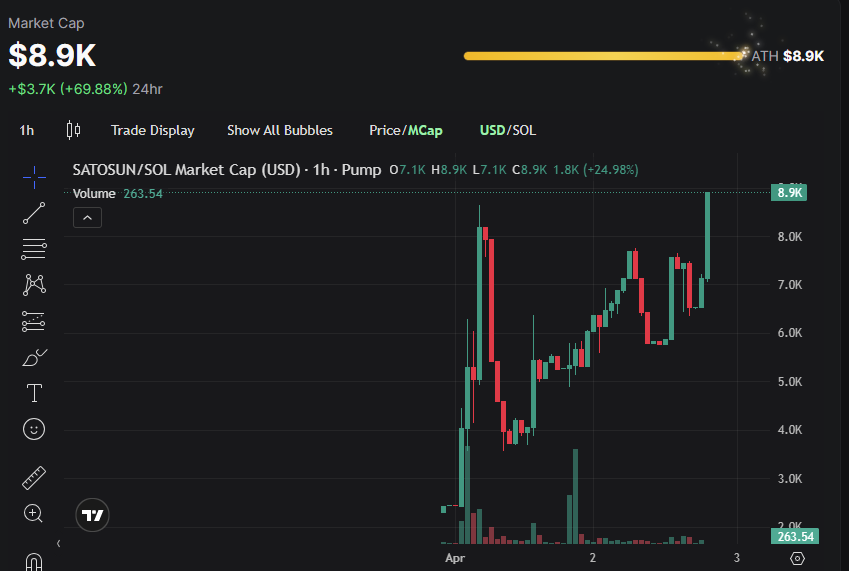The image size is (849, 571).
Task: Select the brush drawing tool
Action: point(34,357)
